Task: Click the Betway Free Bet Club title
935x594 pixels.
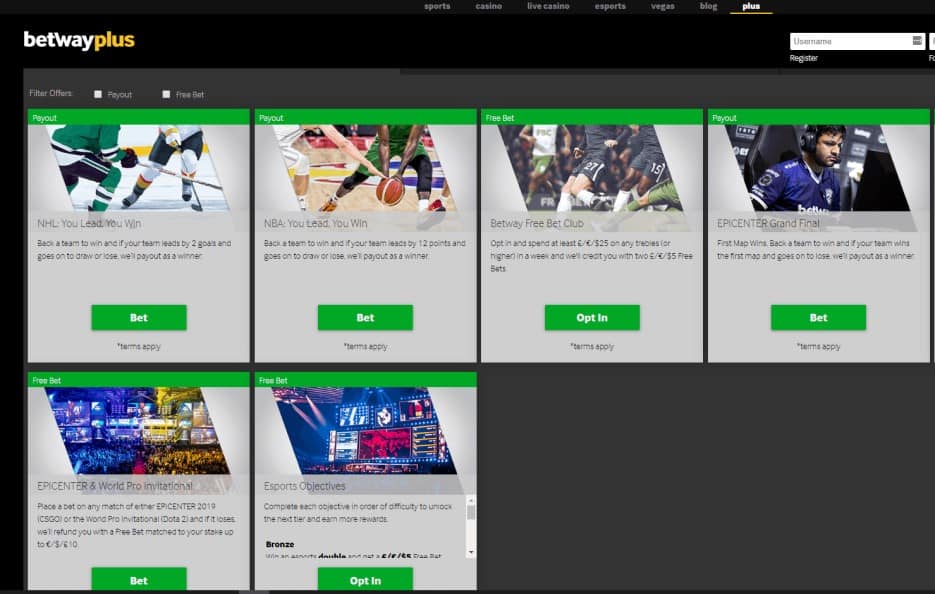Action: click(537, 224)
